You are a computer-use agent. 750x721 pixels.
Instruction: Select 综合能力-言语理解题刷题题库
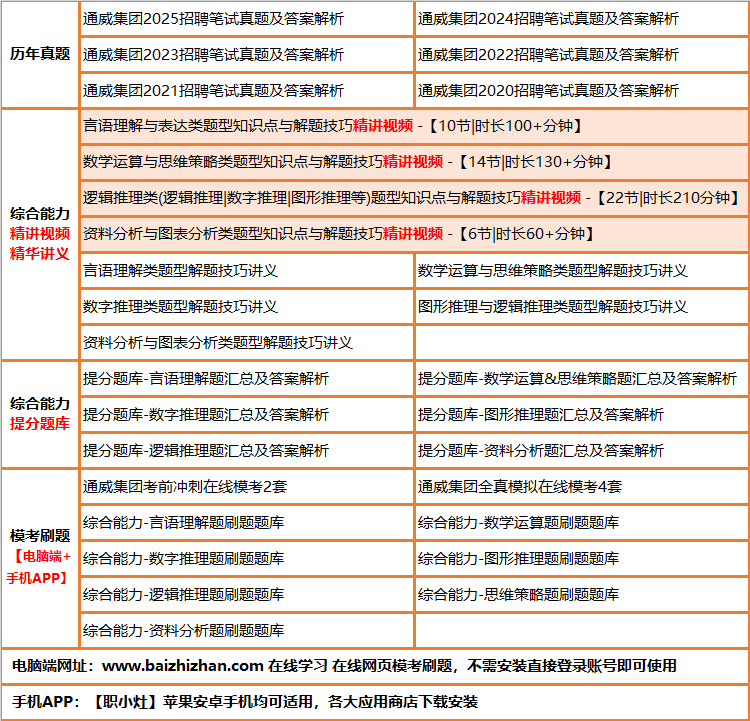[x=247, y=522]
